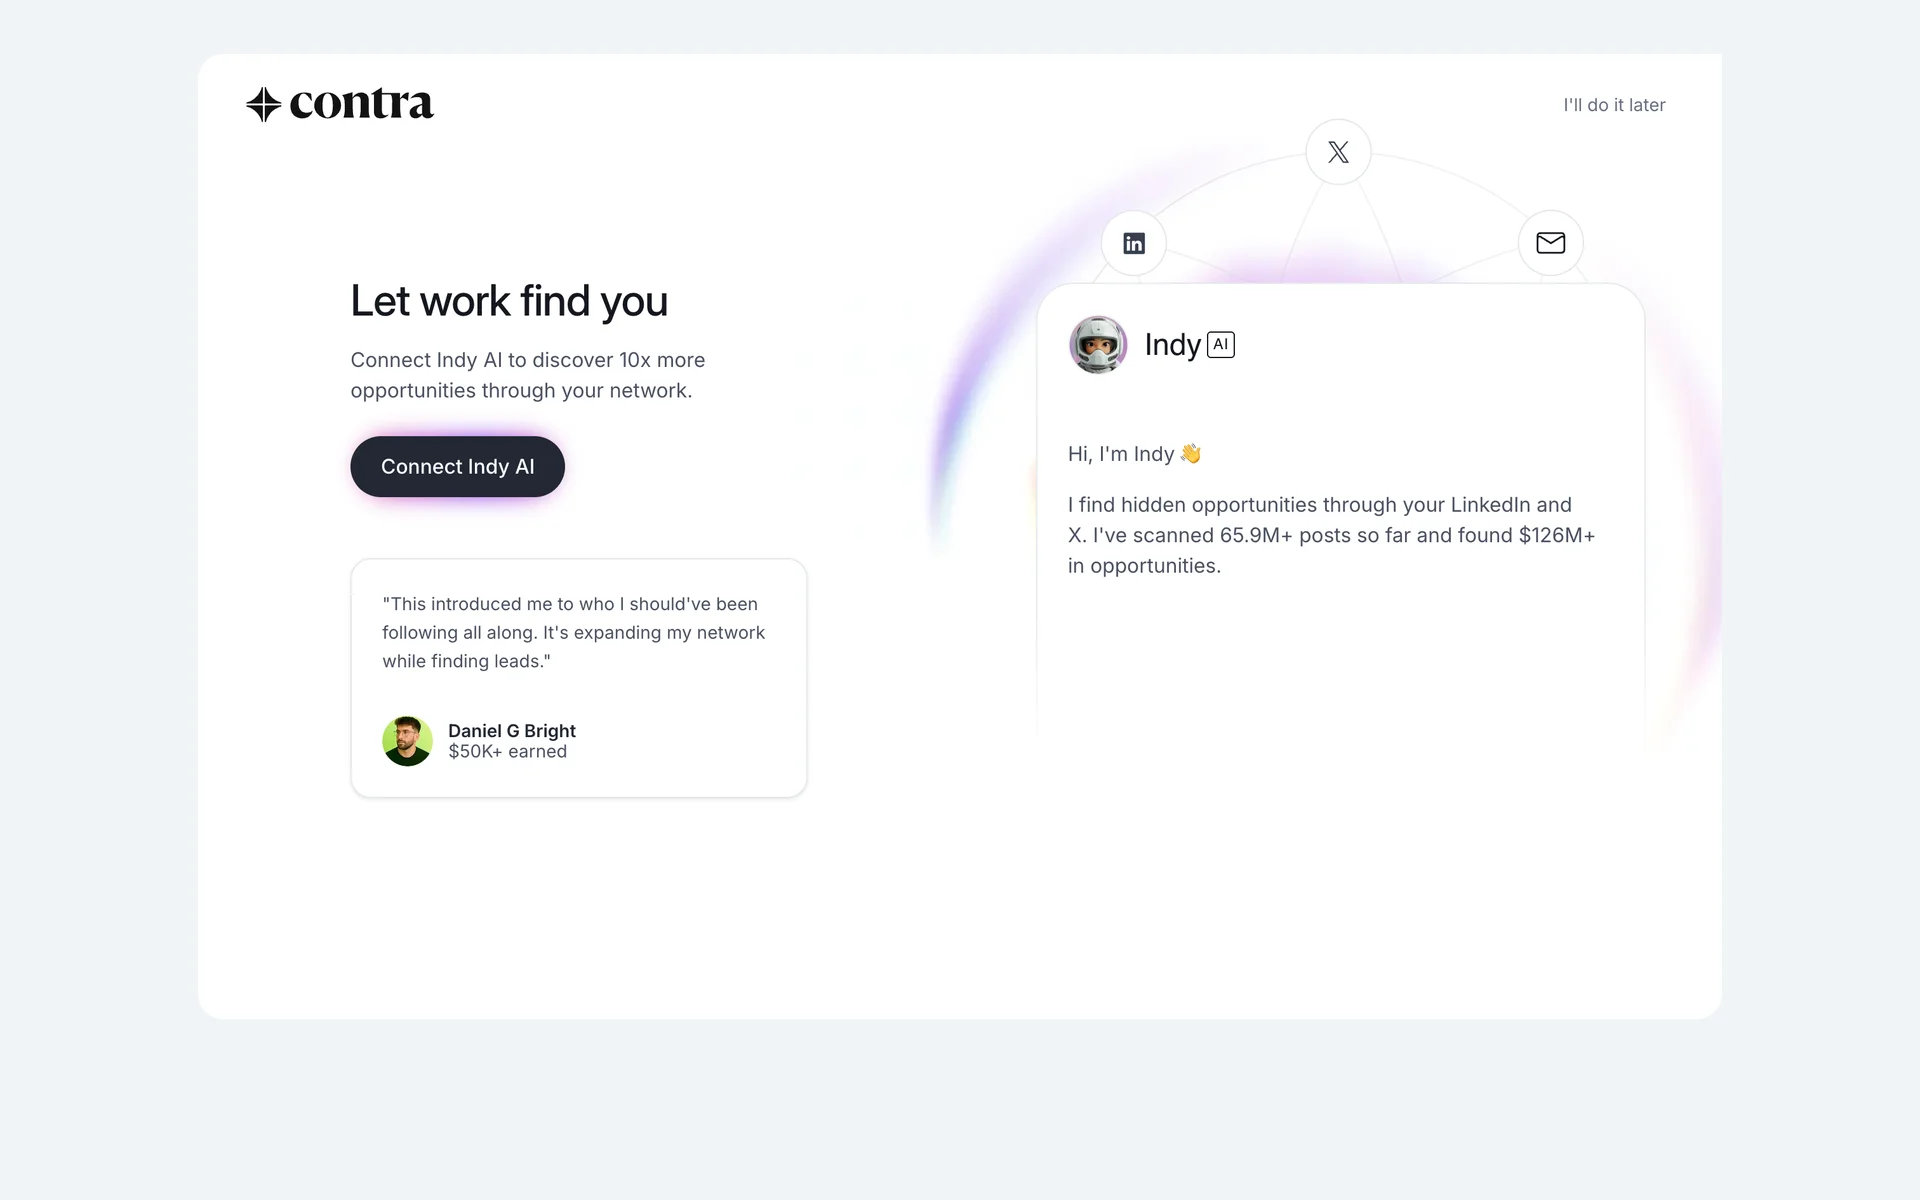Click the Daniel G Bright name
Viewport: 1920px width, 1200px height.
coord(511,731)
